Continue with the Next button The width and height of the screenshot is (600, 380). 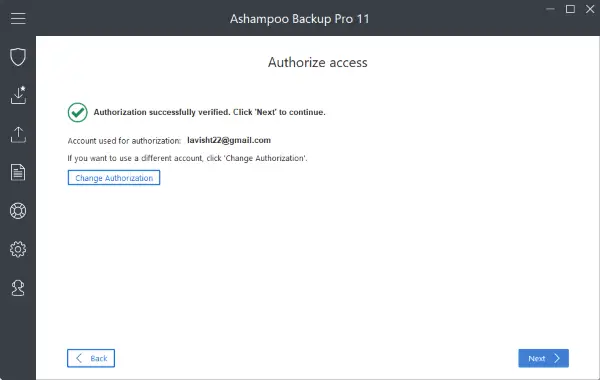tap(543, 358)
